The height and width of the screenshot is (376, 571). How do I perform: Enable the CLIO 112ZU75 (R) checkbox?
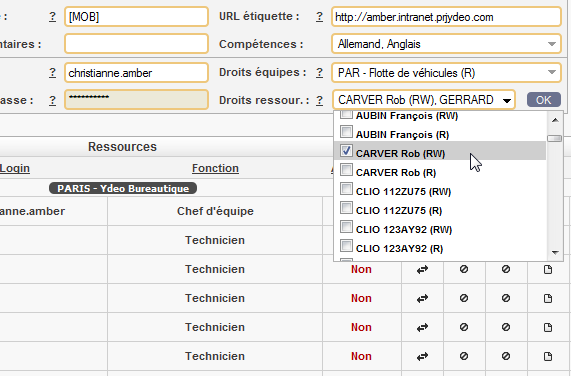click(346, 207)
